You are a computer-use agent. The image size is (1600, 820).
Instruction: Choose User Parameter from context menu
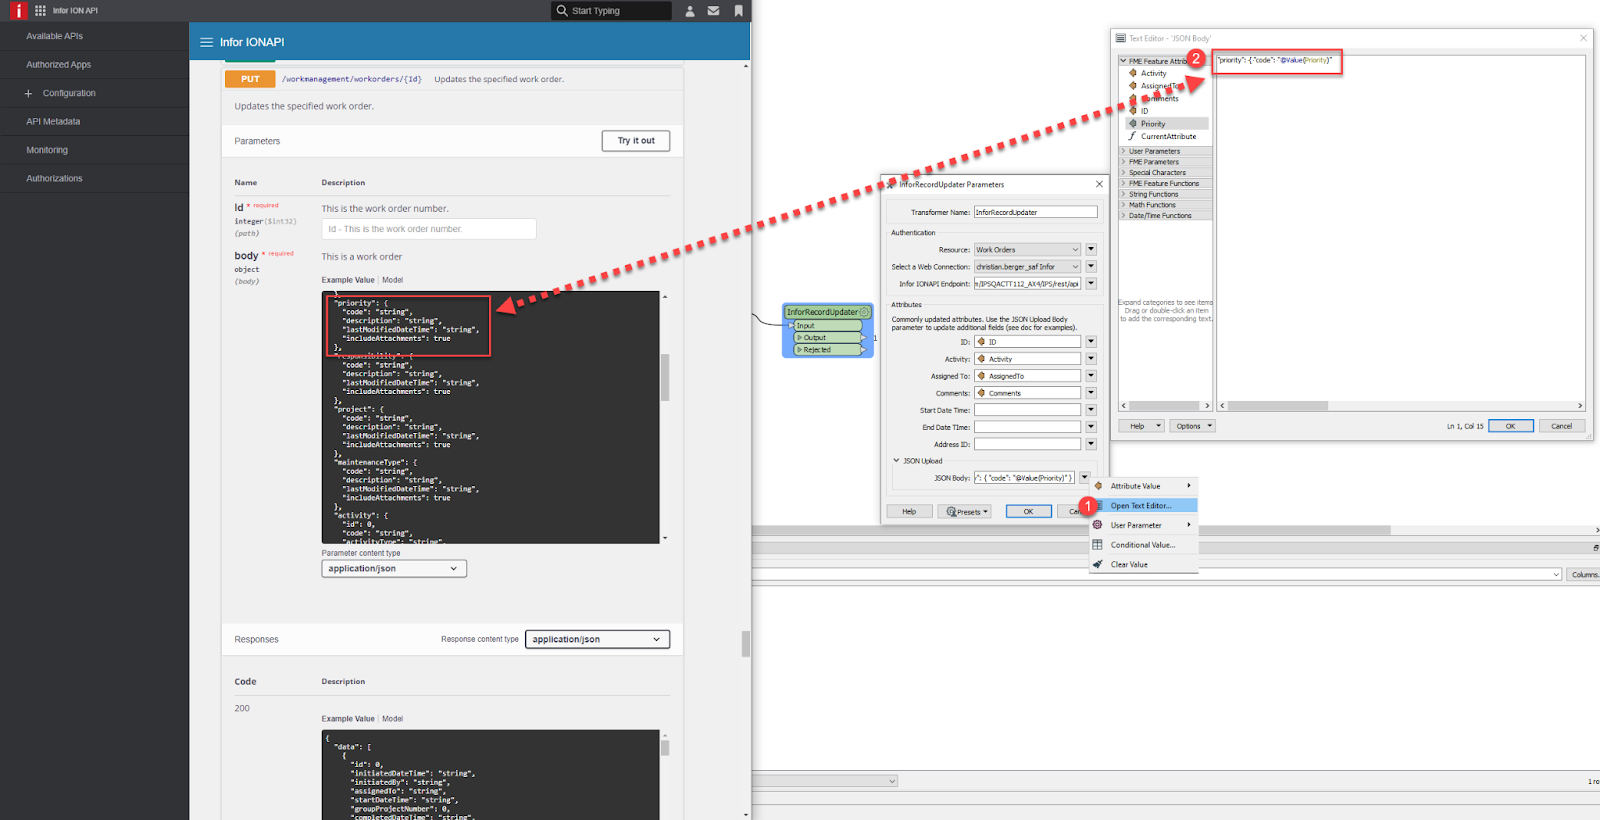pos(1143,525)
